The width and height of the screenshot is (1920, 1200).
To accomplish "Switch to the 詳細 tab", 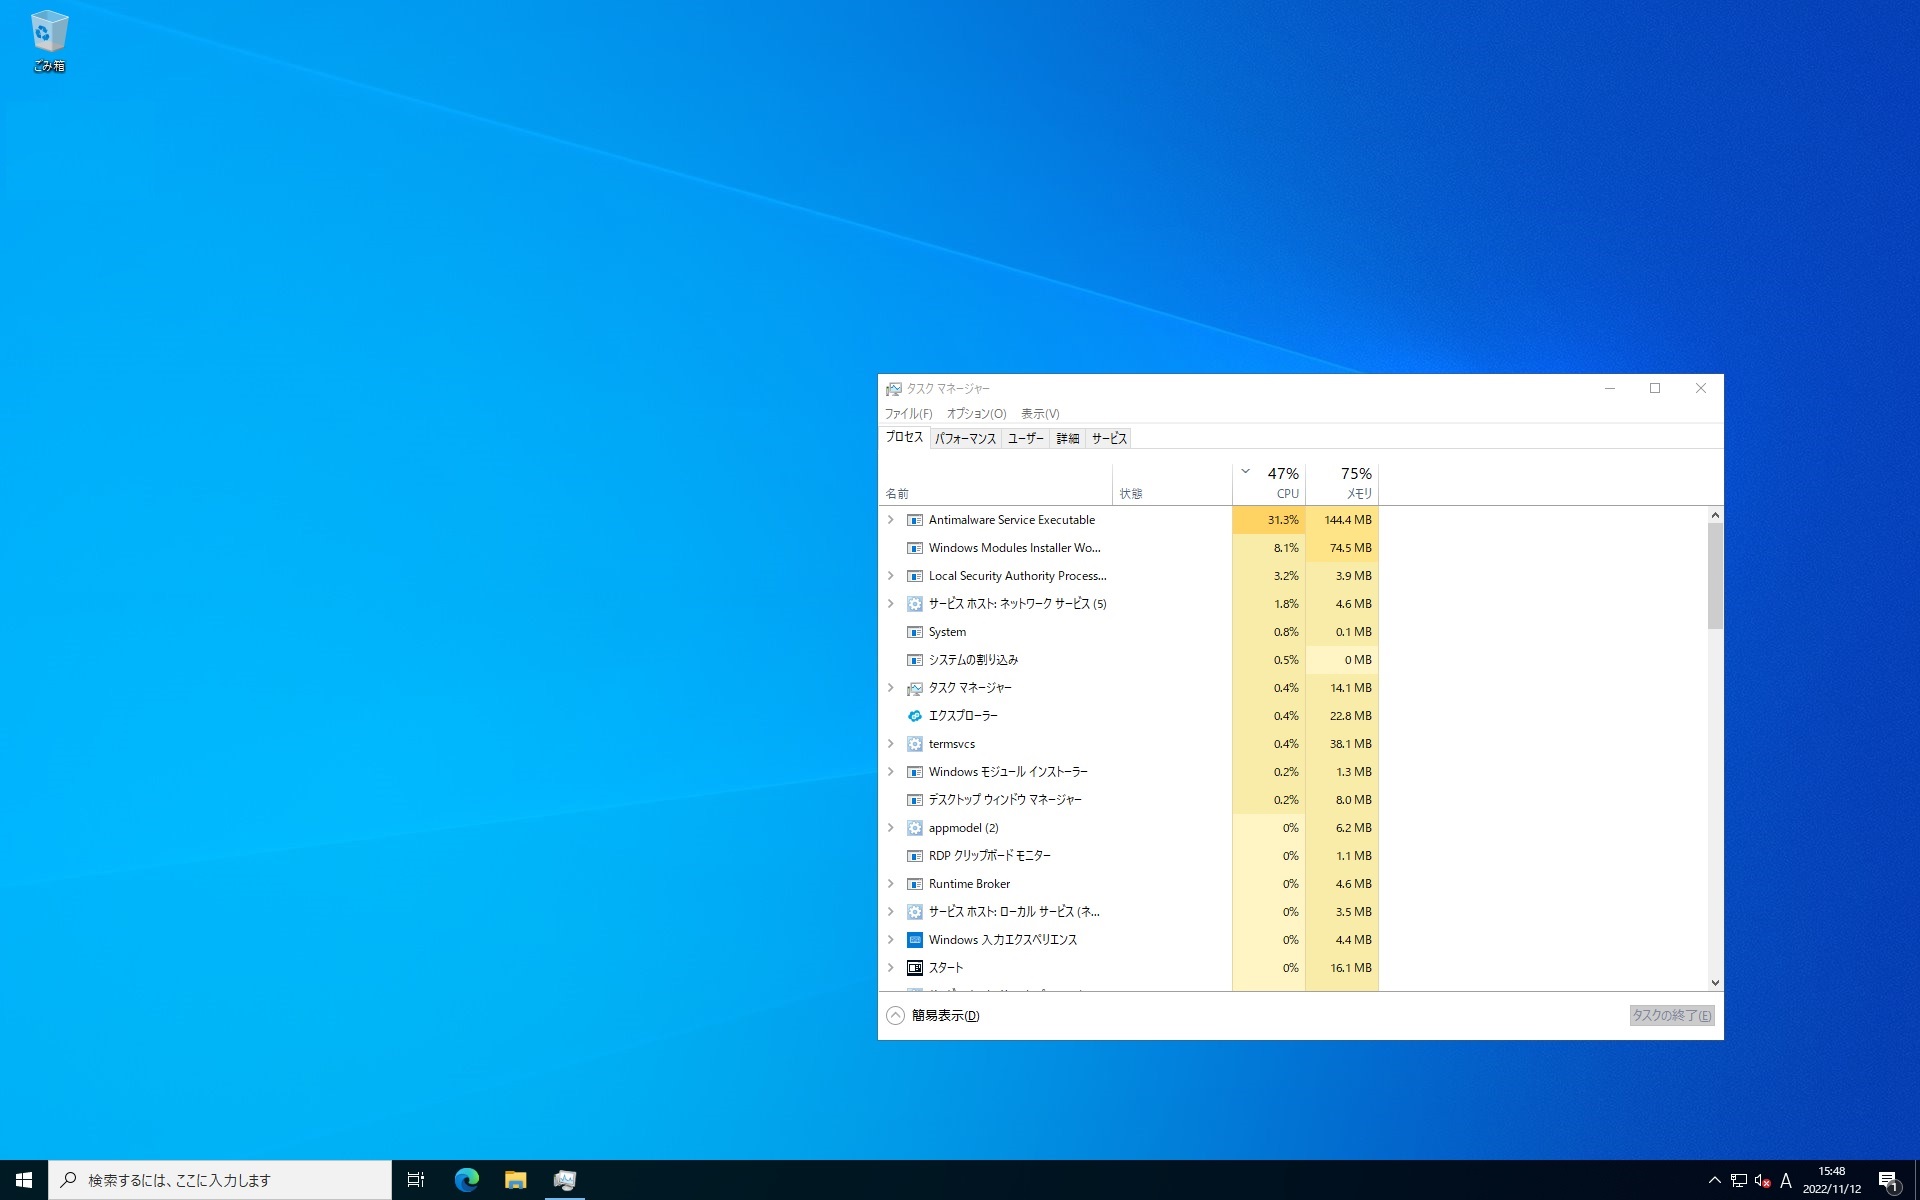I will click(1068, 438).
